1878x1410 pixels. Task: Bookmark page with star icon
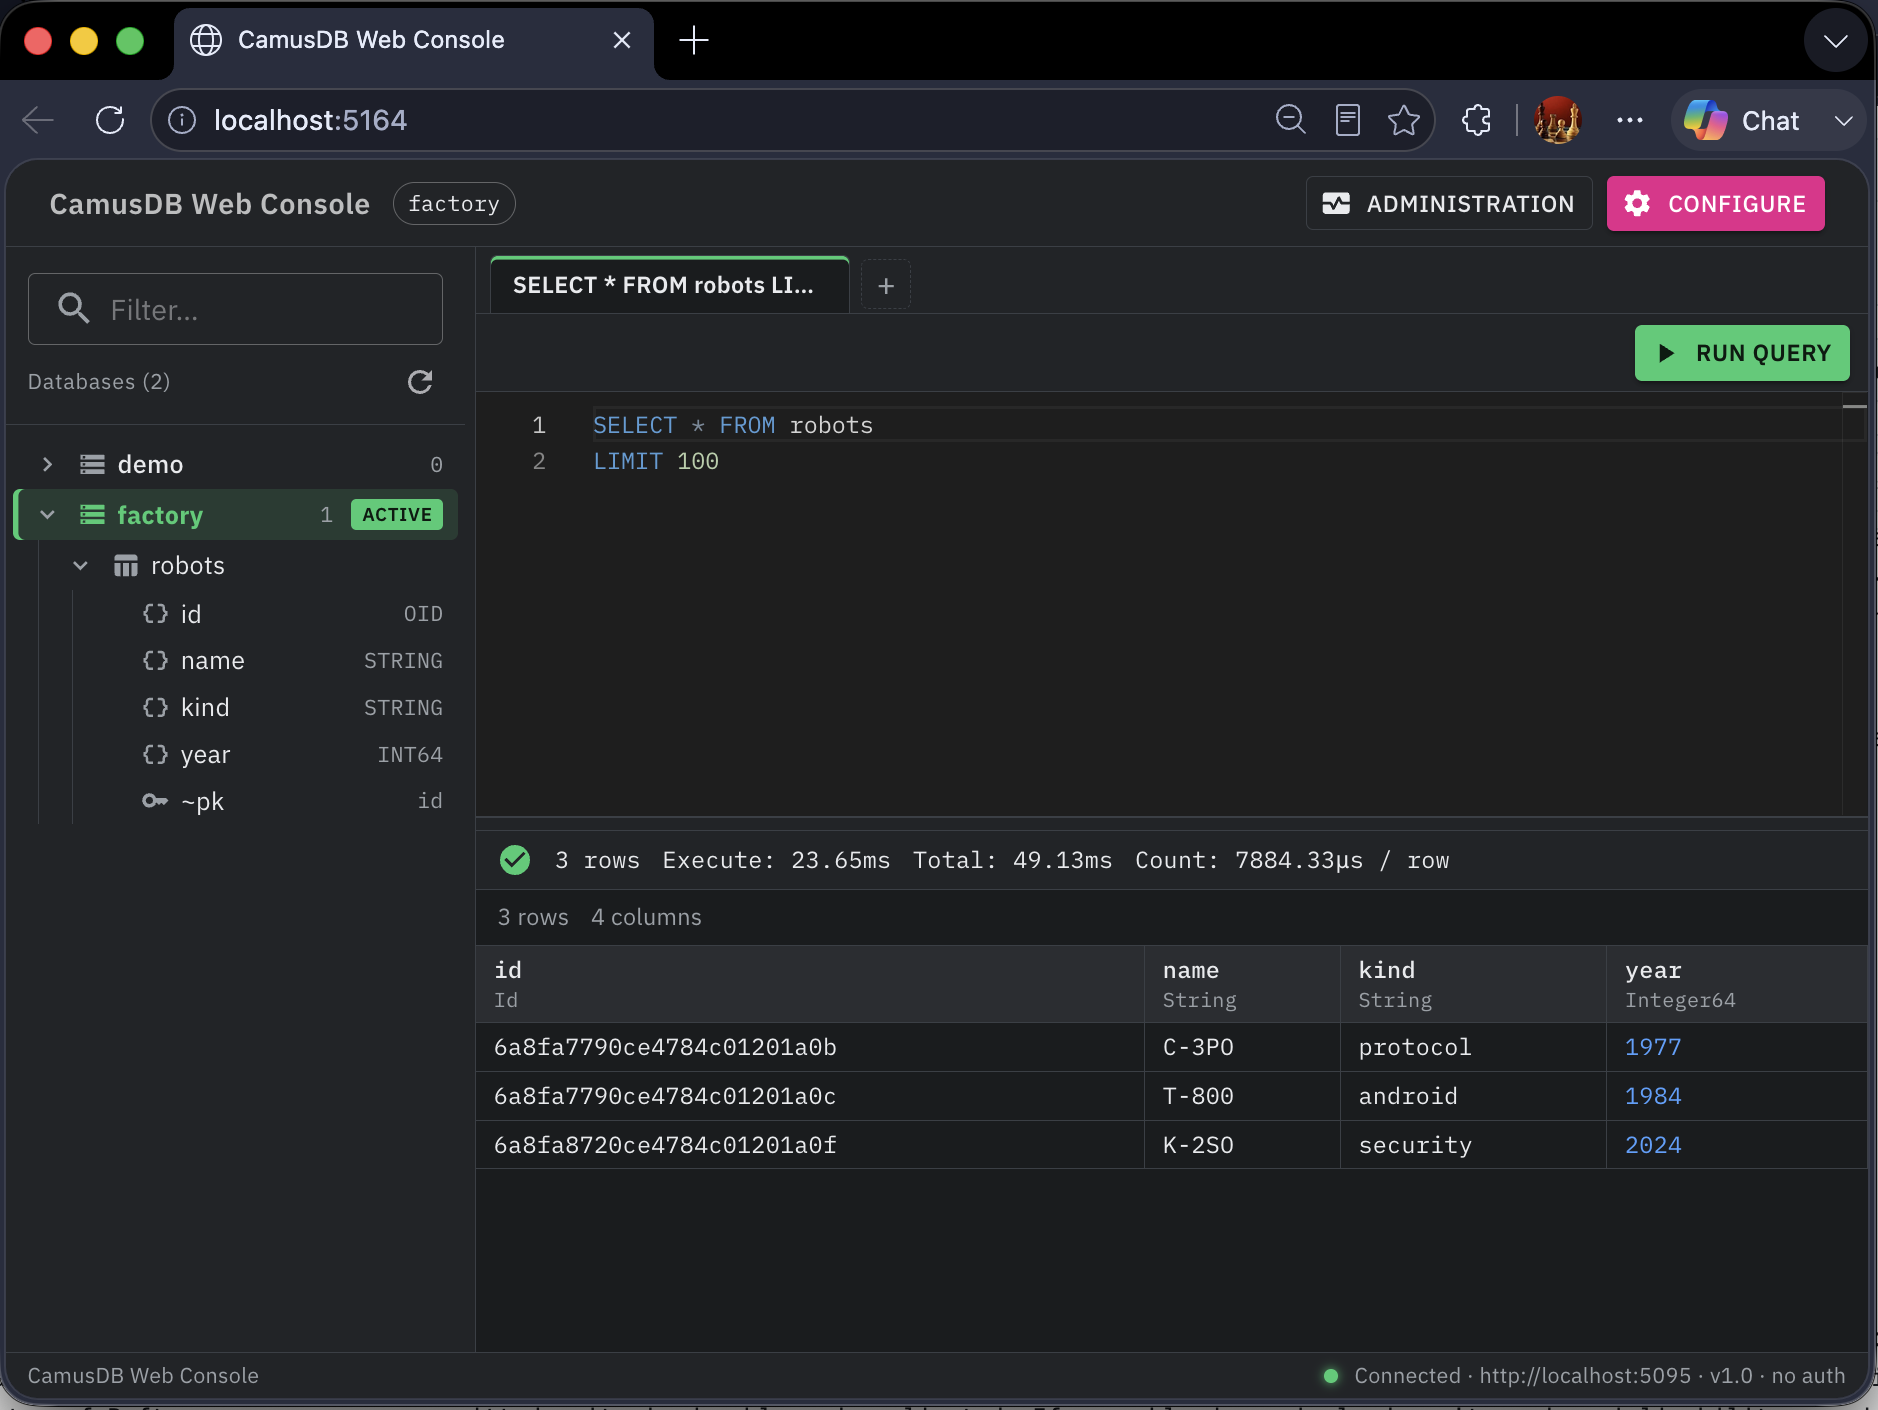[x=1404, y=120]
